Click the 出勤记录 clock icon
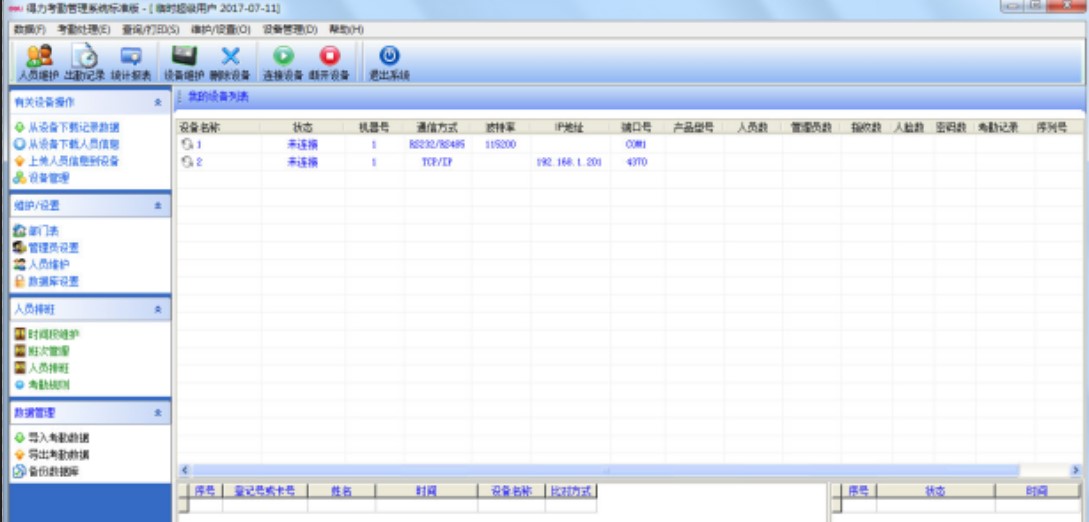Image resolution: width=1089 pixels, height=522 pixels. point(87,60)
